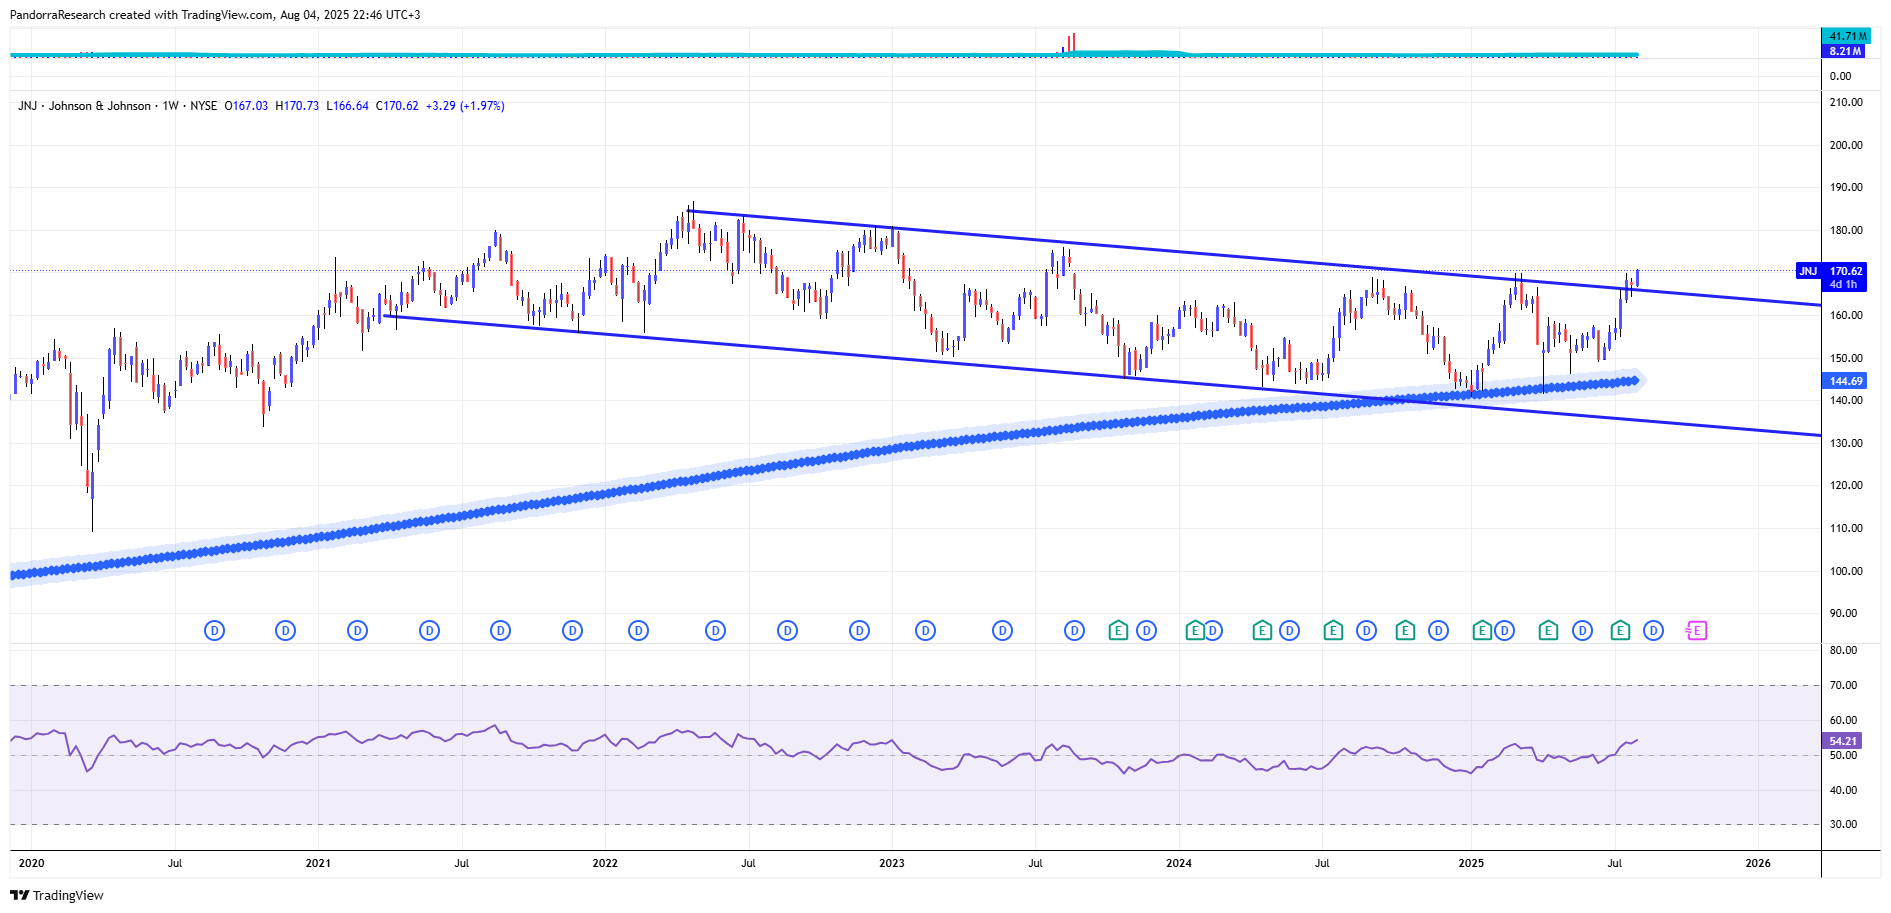Click the 2020 label on time axis
This screenshot has width=1891, height=913.
(32, 863)
